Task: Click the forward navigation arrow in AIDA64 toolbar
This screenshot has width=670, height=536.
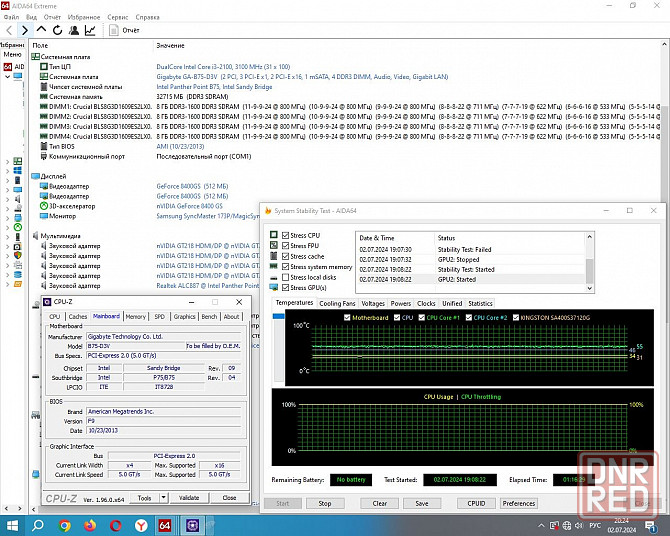Action: (x=27, y=30)
